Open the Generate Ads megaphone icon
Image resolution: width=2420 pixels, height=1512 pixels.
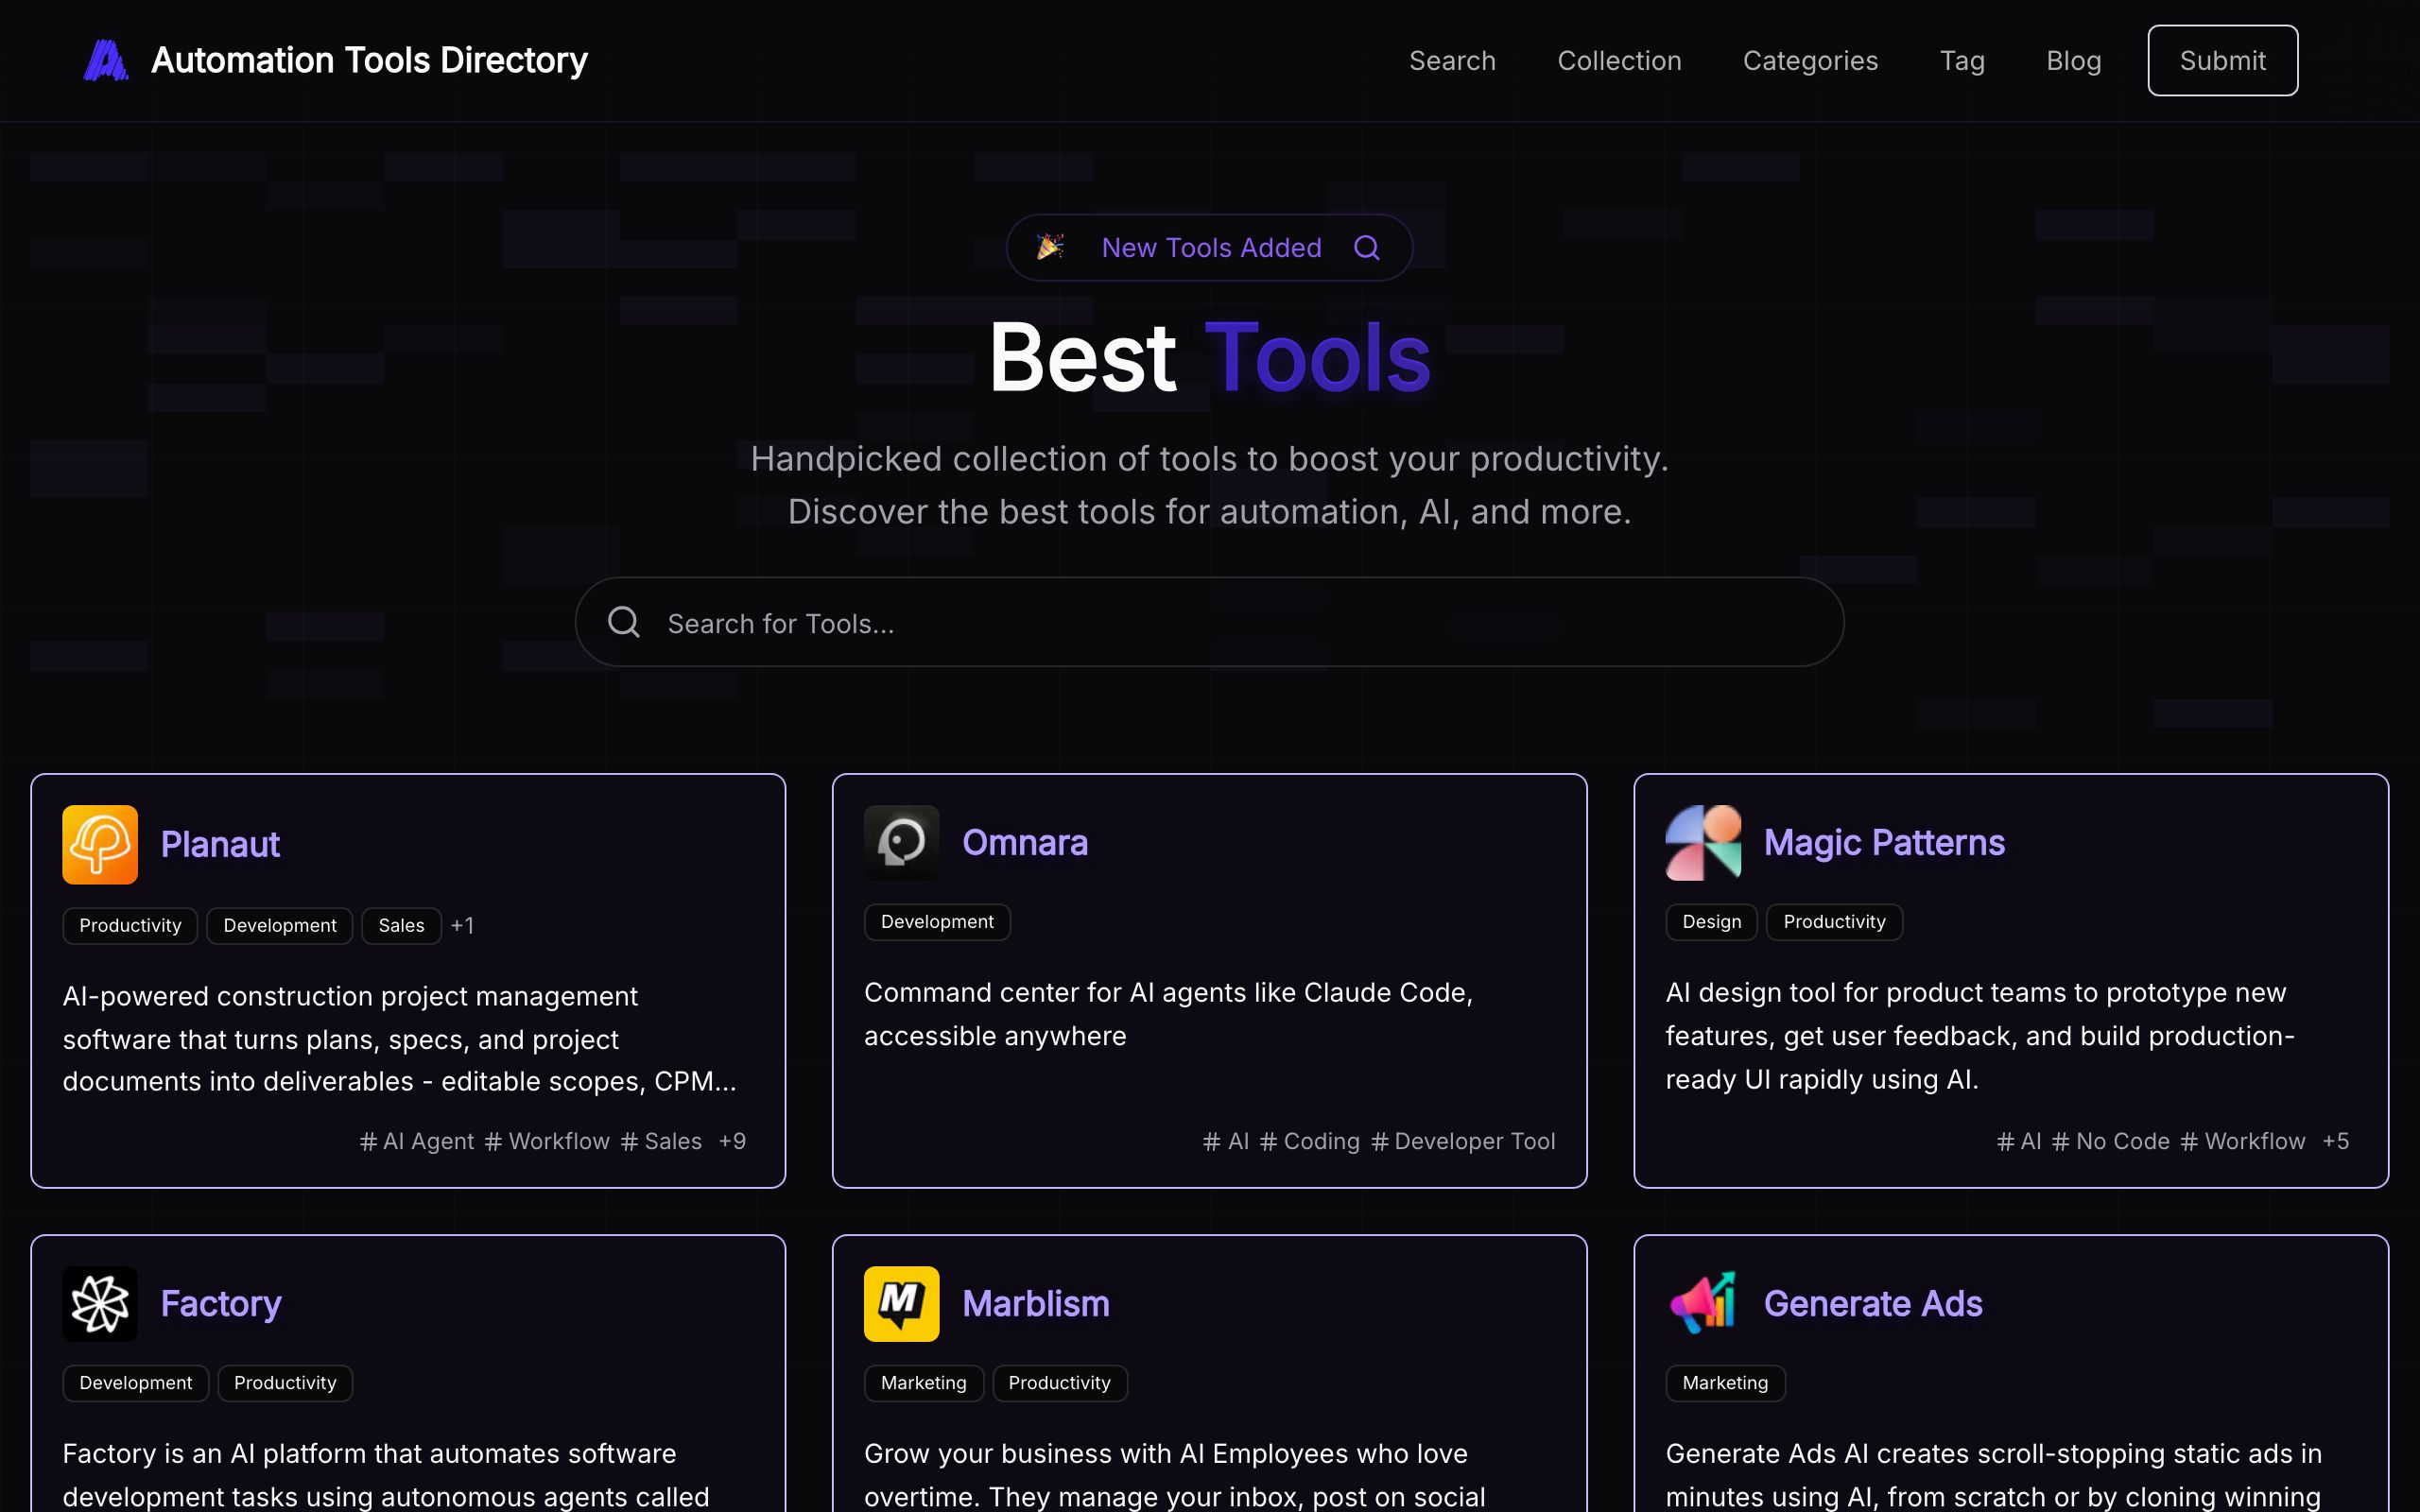click(1703, 1304)
